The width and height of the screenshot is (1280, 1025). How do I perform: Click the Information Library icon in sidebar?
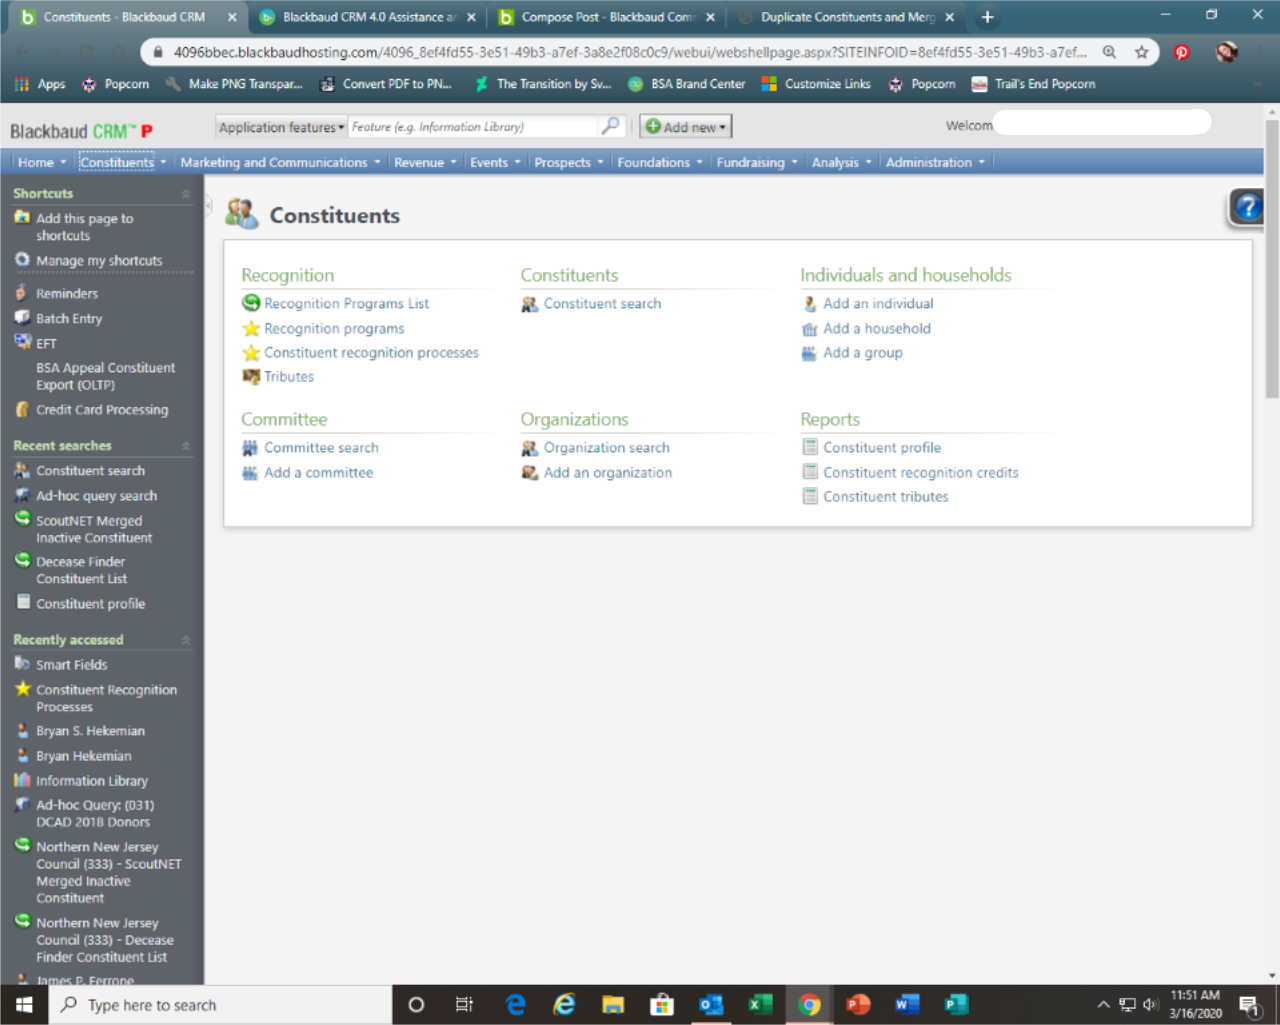[x=22, y=780]
